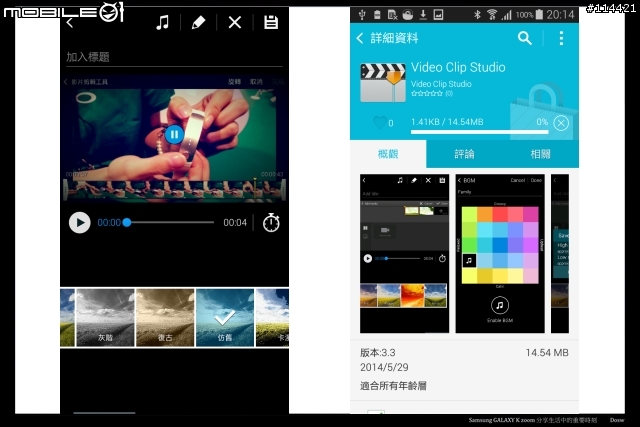Tap the Bluetooth status icon
The height and width of the screenshot is (427, 640).
477,15
